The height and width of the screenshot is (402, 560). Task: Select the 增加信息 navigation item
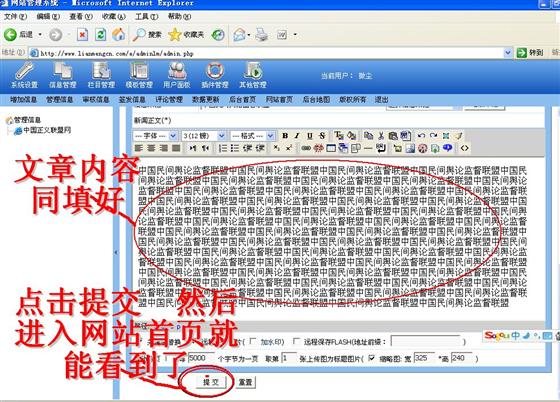(23, 100)
